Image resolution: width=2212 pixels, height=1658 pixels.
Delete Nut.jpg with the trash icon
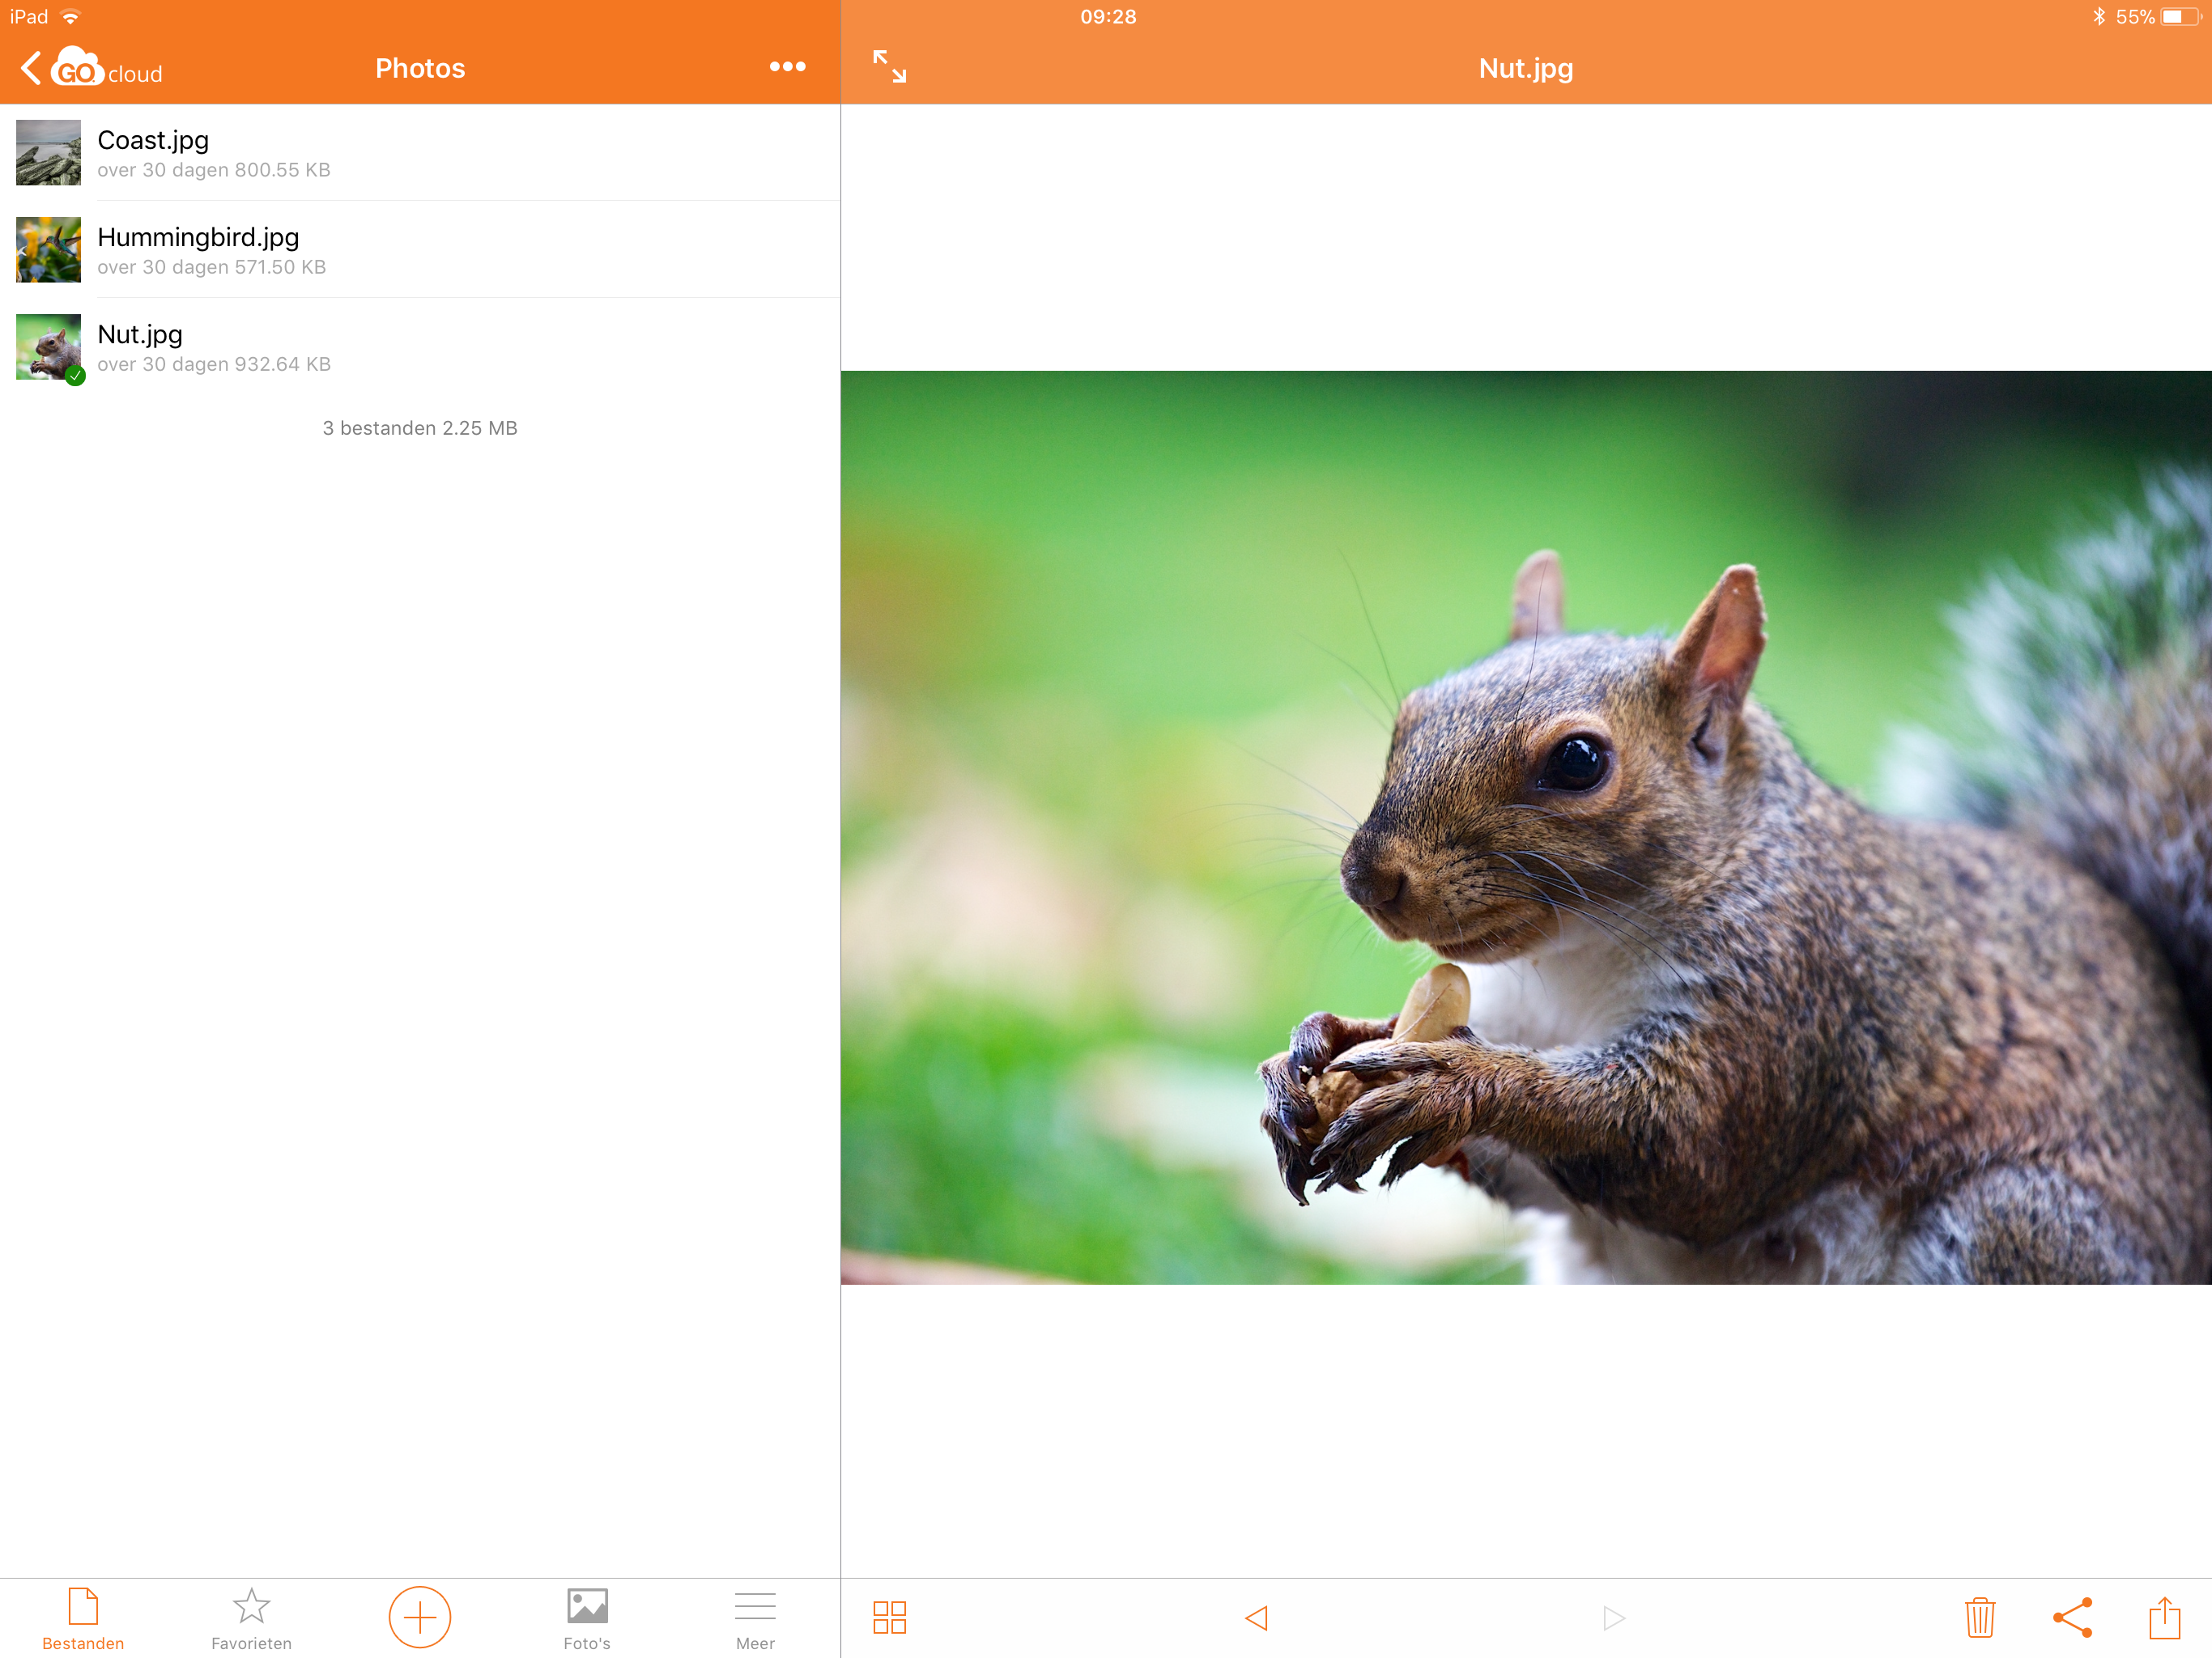pyautogui.click(x=1979, y=1617)
